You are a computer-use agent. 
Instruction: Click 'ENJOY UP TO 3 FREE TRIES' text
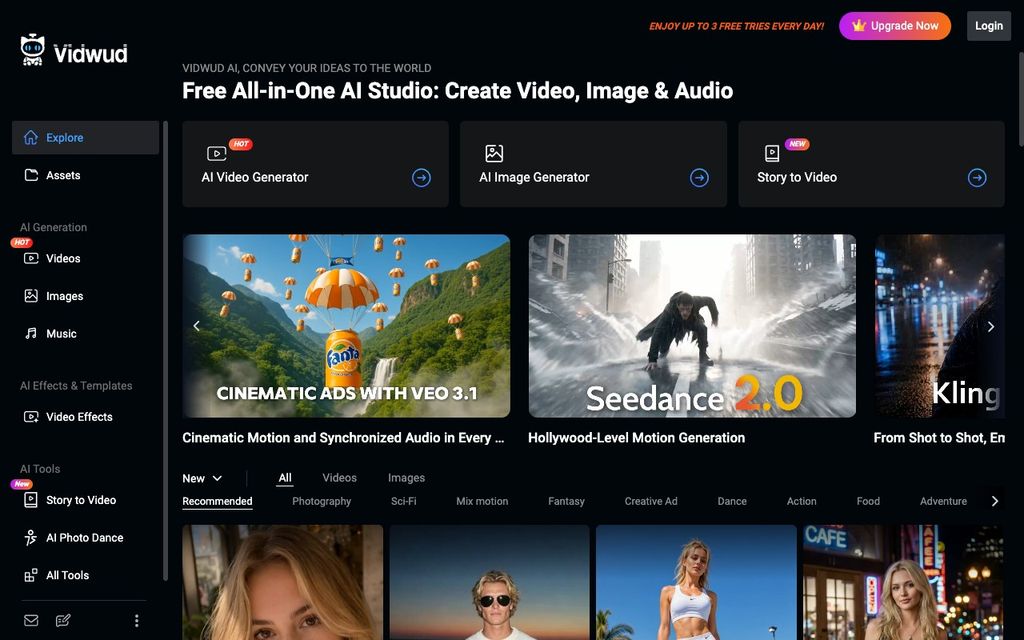(737, 26)
